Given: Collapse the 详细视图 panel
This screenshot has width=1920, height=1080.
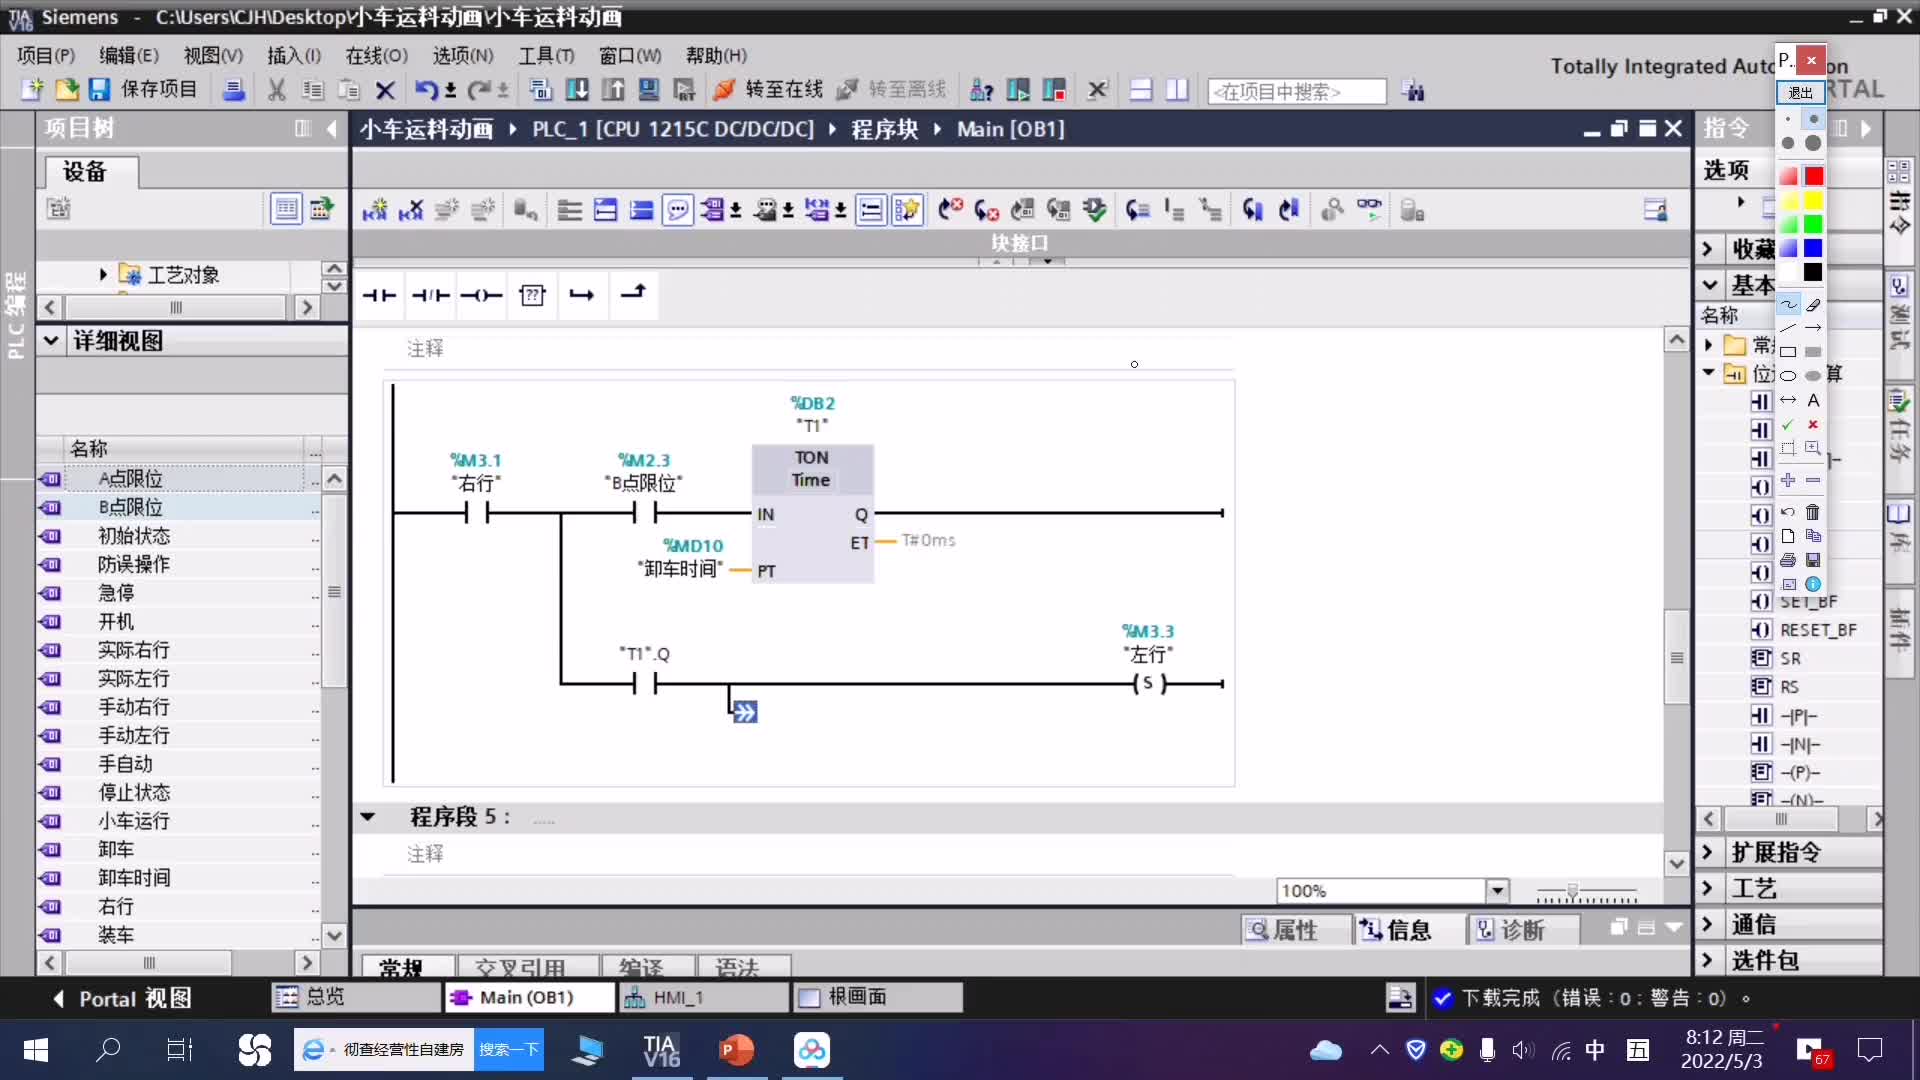Looking at the screenshot, I should pos(51,341).
